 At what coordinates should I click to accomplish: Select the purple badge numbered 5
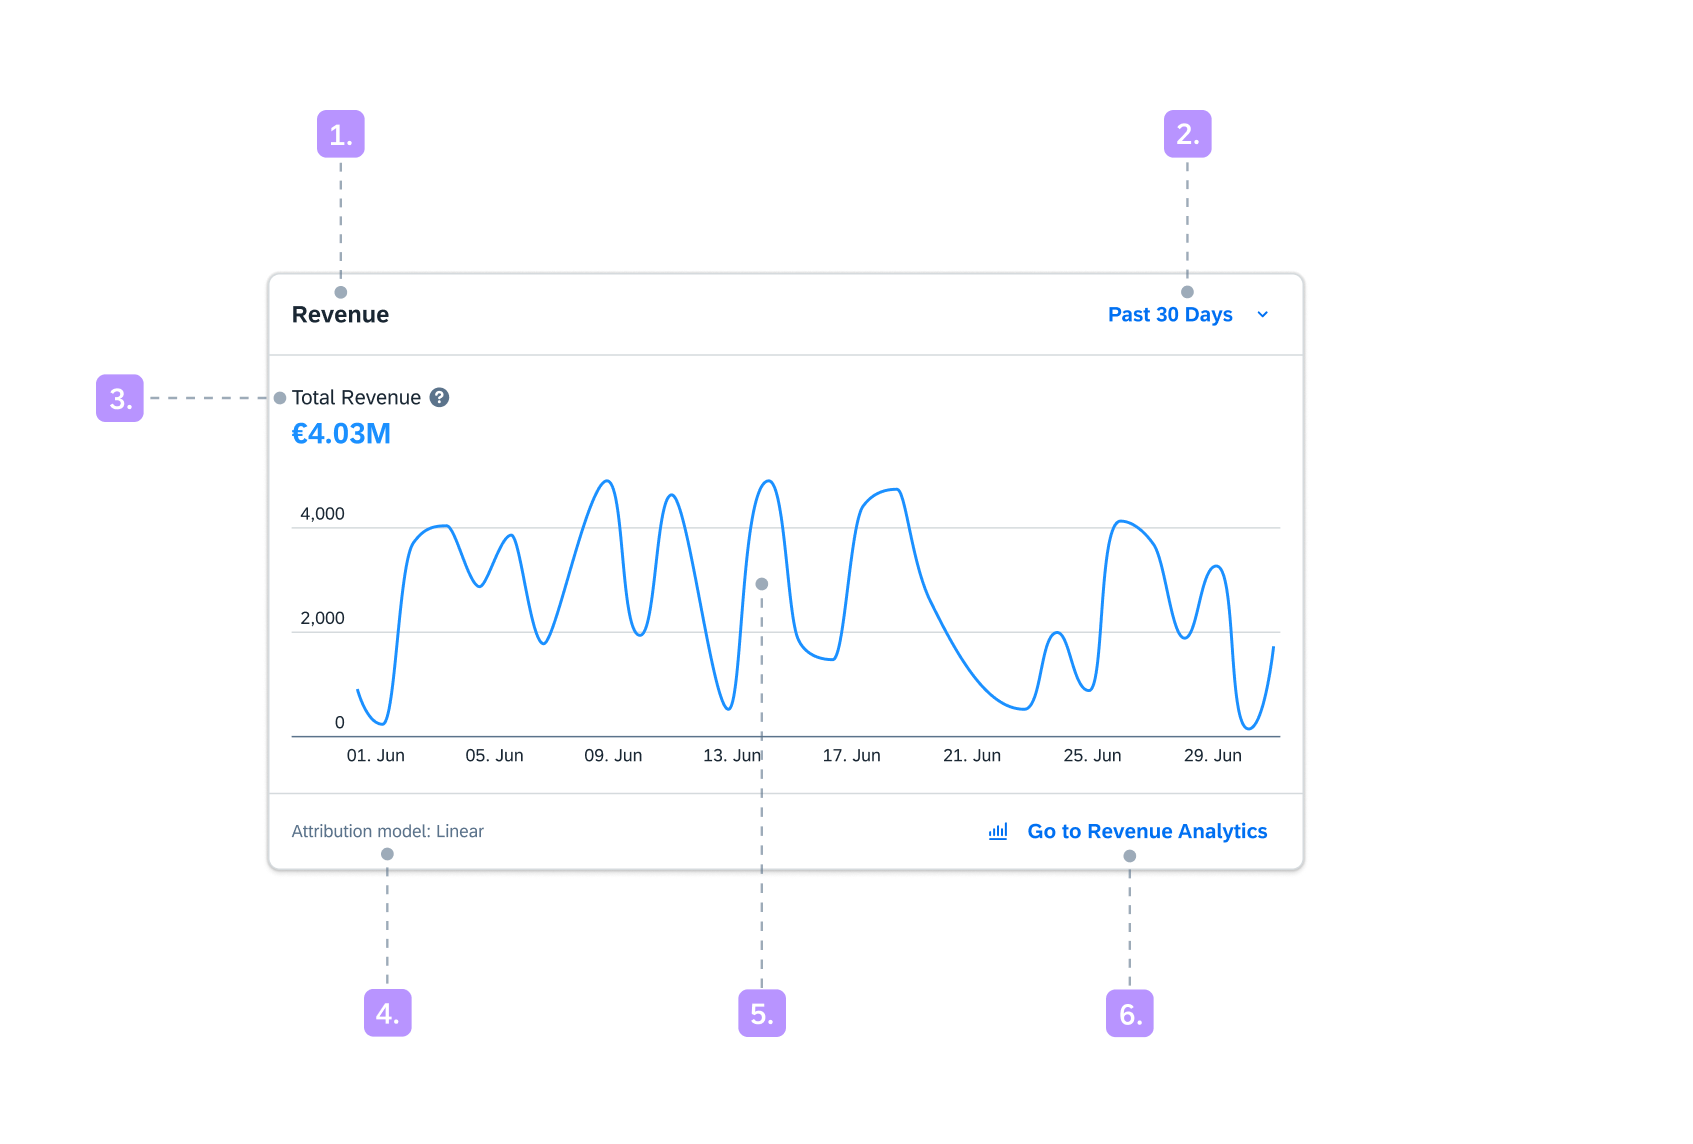(x=762, y=1013)
